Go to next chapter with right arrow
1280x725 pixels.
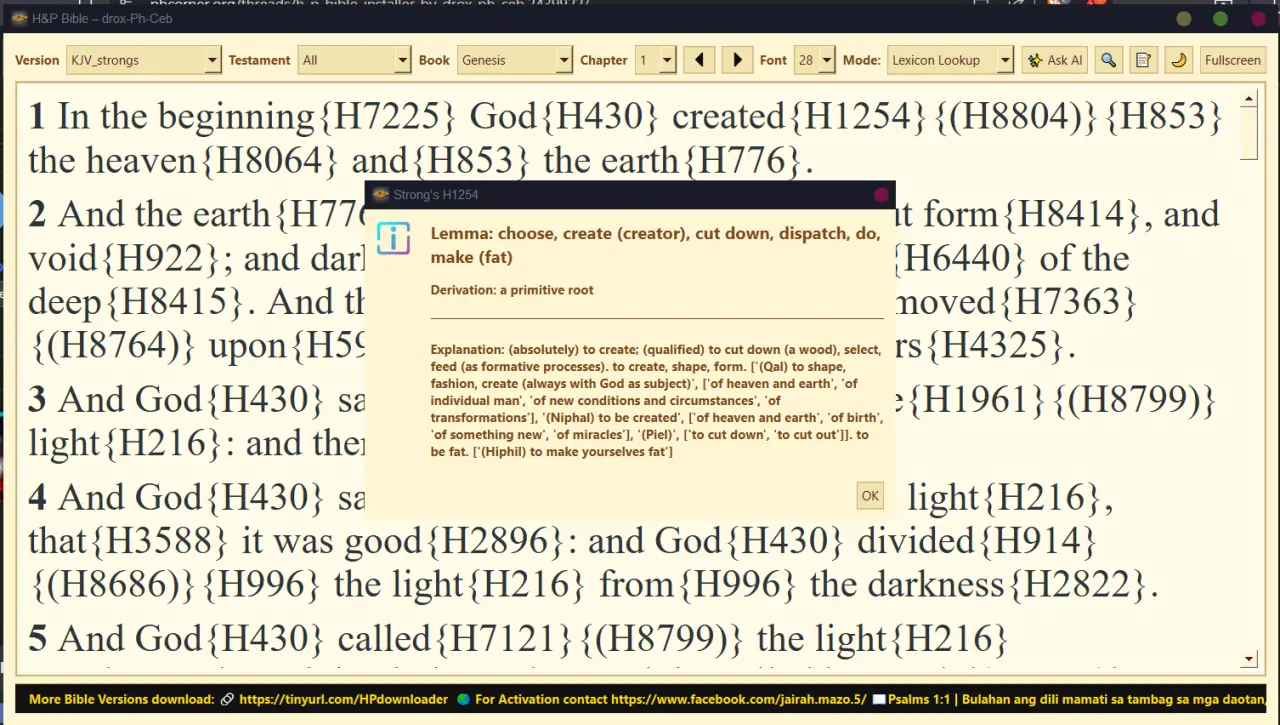(x=737, y=60)
